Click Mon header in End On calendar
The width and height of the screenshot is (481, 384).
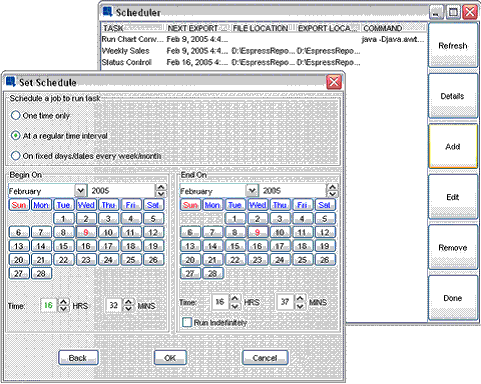(212, 205)
